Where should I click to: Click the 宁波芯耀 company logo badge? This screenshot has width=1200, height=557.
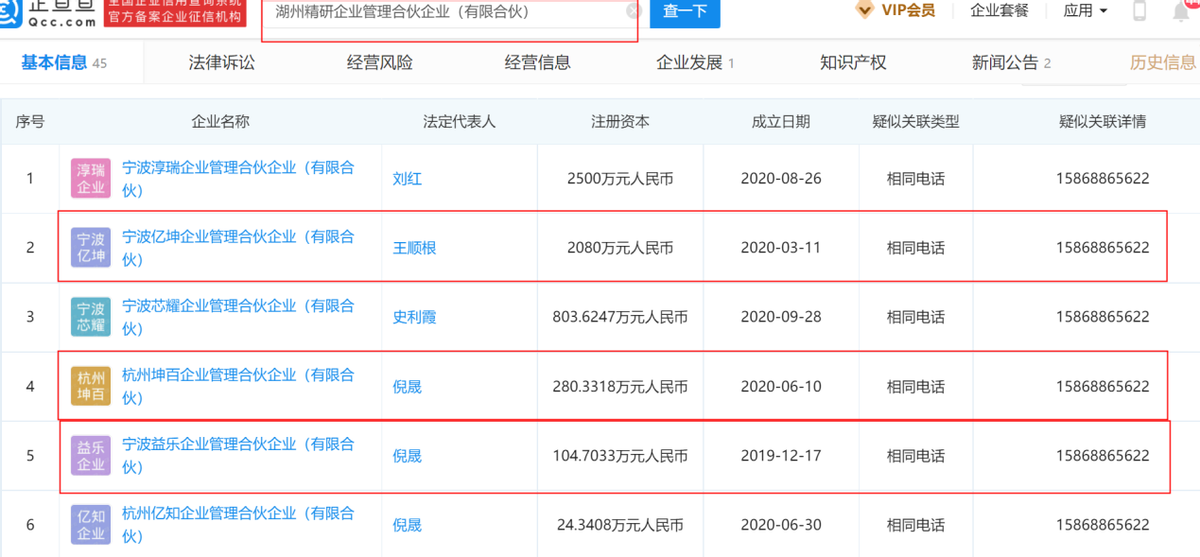coord(91,317)
